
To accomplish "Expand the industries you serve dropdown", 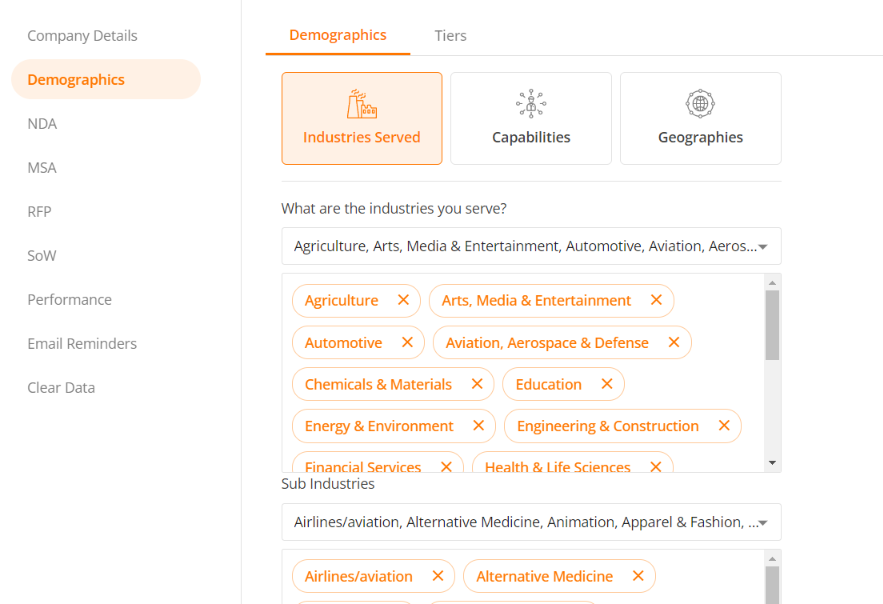I will [531, 246].
